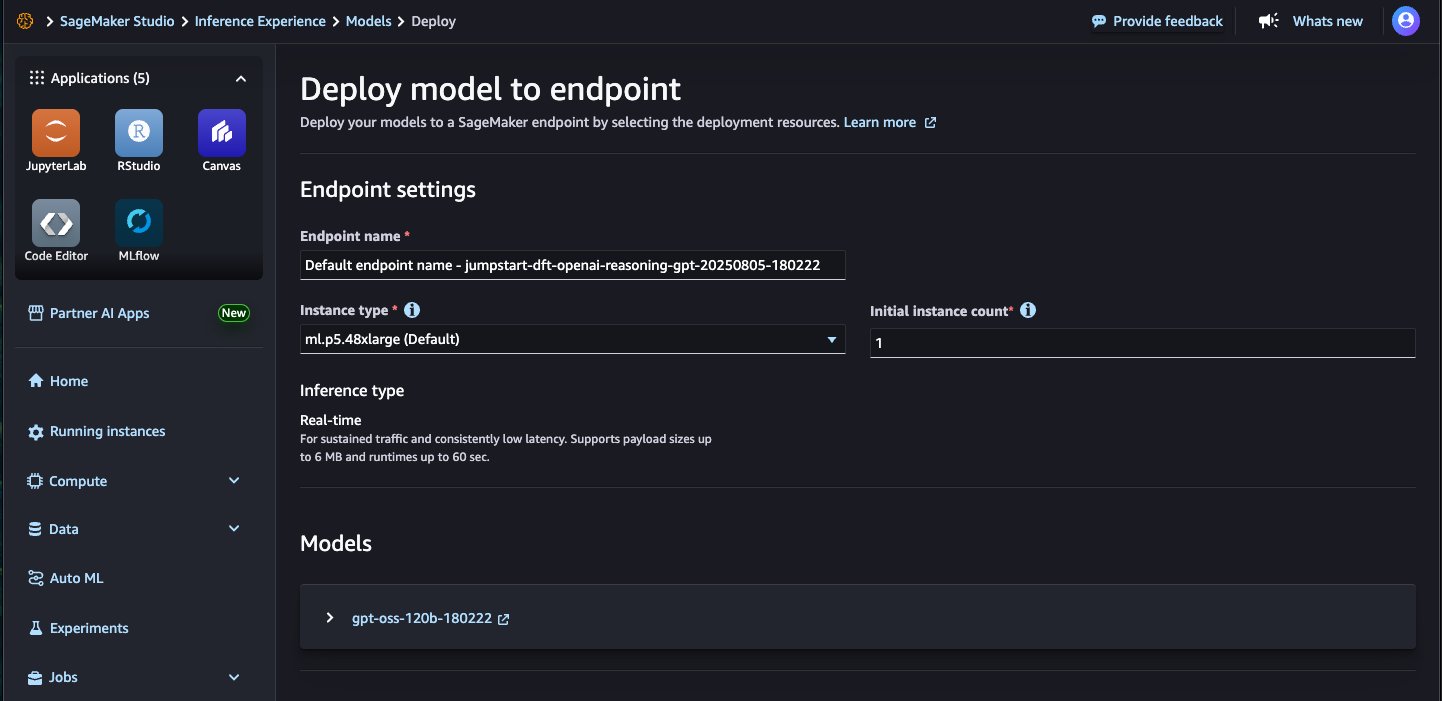Click the SageMaker logo icon
This screenshot has width=1442, height=701.
click(25, 21)
